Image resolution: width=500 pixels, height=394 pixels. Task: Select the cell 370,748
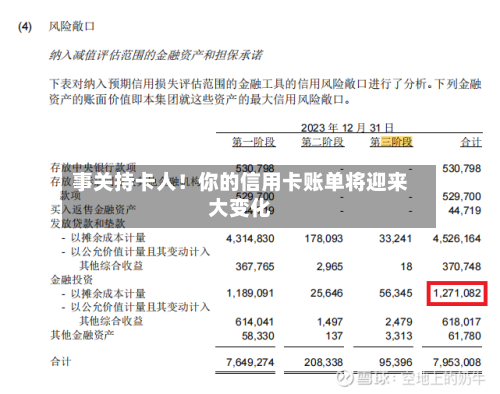pyautogui.click(x=462, y=267)
